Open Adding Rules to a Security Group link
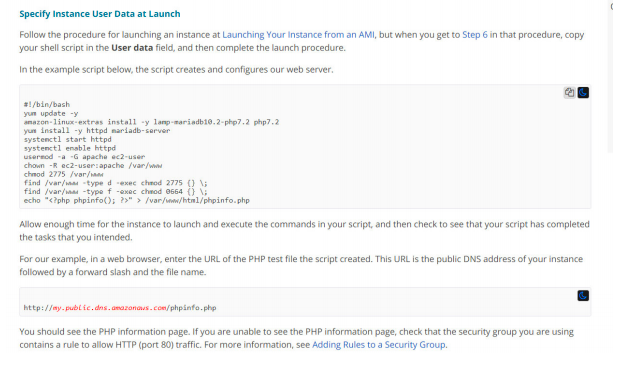The width and height of the screenshot is (618, 368). (379, 345)
